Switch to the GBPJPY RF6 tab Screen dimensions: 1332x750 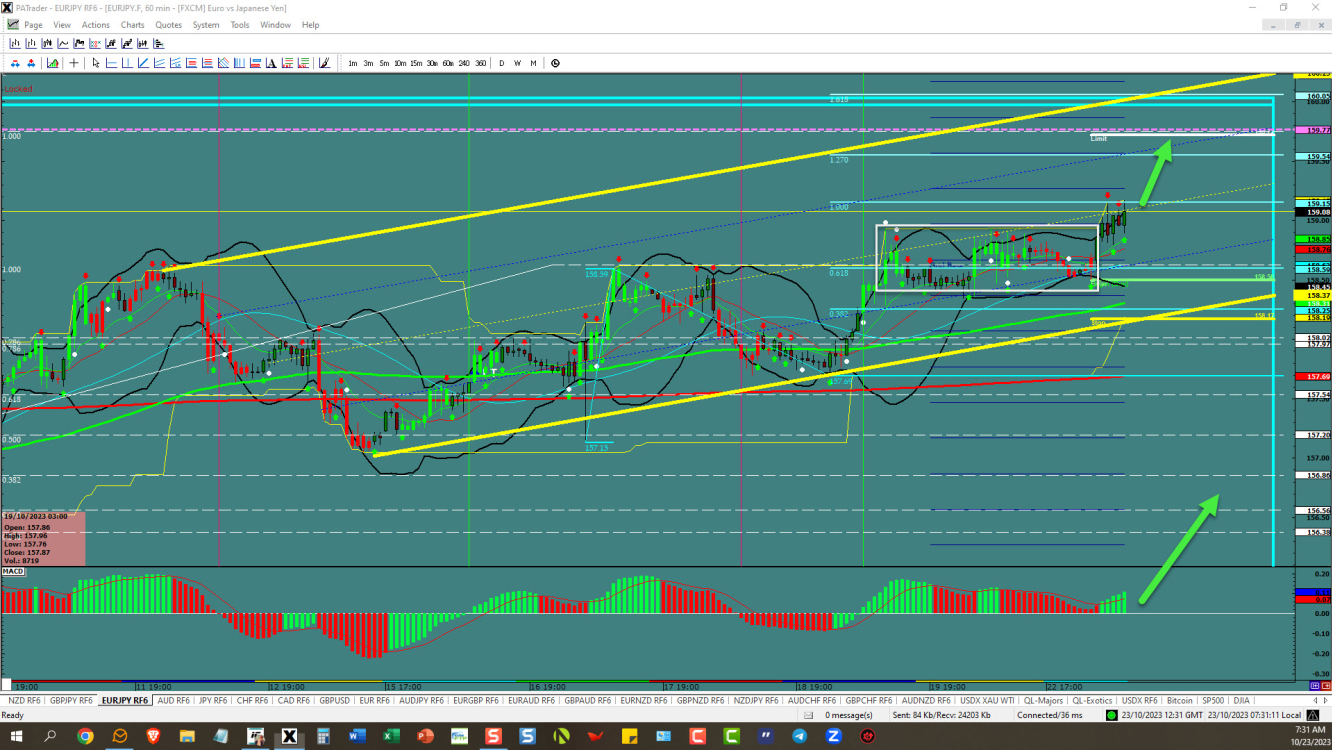71,700
